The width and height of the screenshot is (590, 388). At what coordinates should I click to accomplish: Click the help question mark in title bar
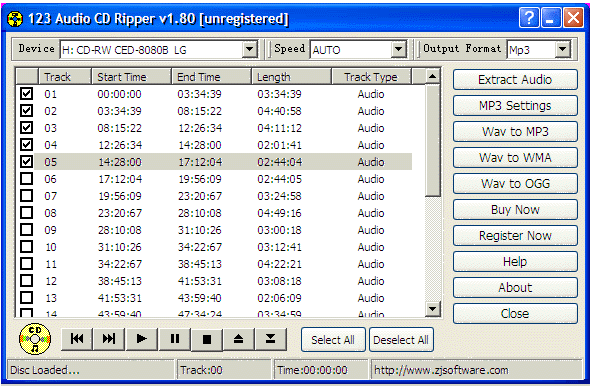tap(529, 18)
